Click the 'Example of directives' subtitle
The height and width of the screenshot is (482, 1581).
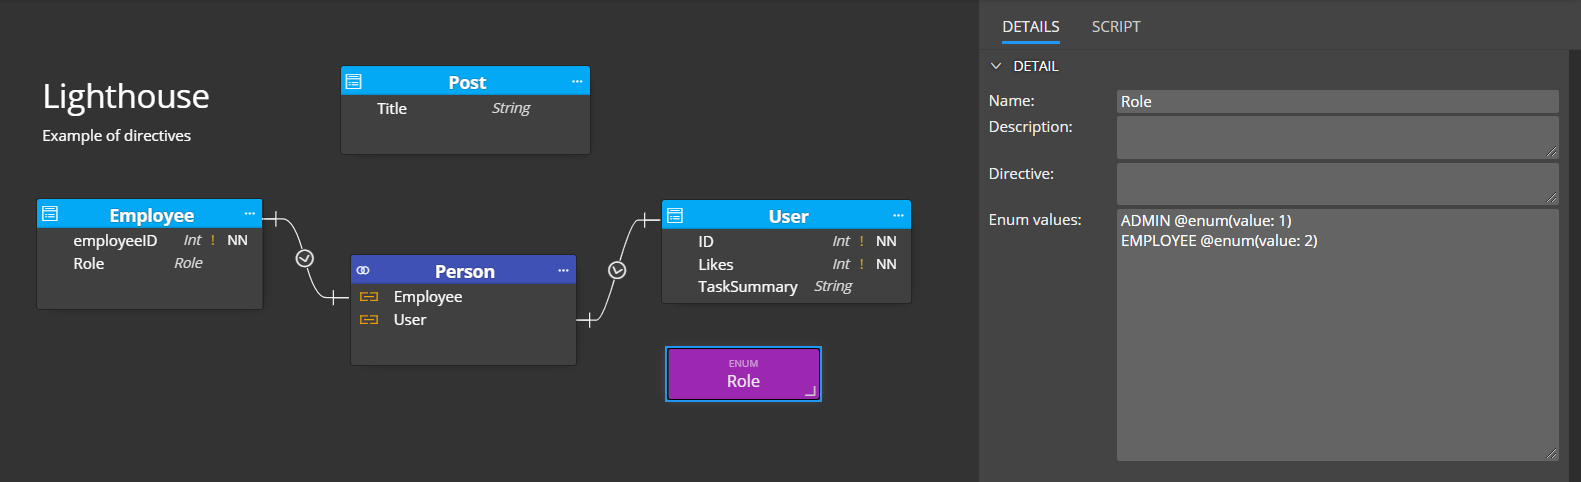pyautogui.click(x=117, y=136)
